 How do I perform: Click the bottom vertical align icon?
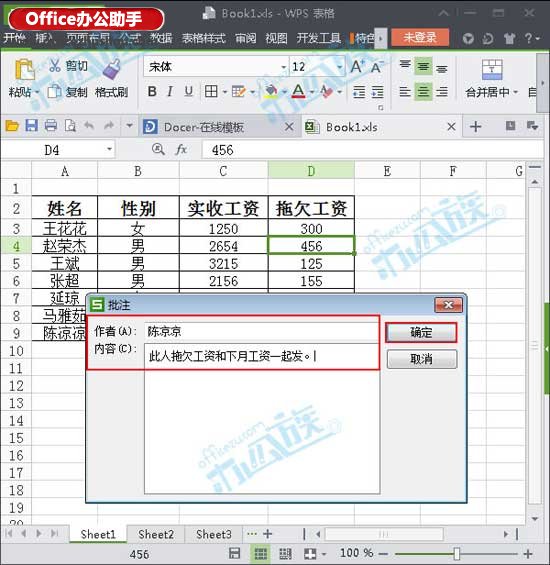click(442, 68)
